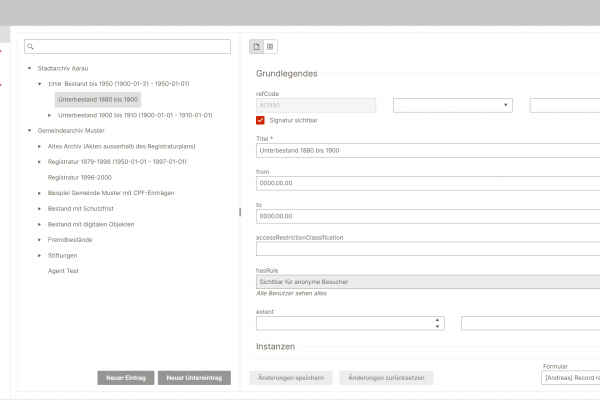Image resolution: width=600 pixels, height=400 pixels.
Task: Expand Beispiel Gemeinde Muster node
Action: tap(39, 193)
